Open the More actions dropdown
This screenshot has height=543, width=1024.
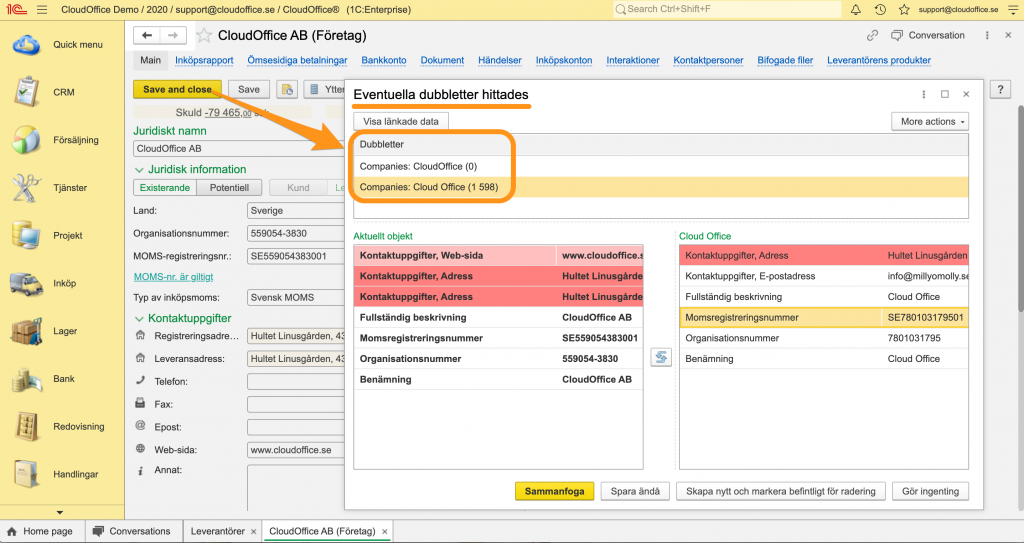click(x=930, y=122)
